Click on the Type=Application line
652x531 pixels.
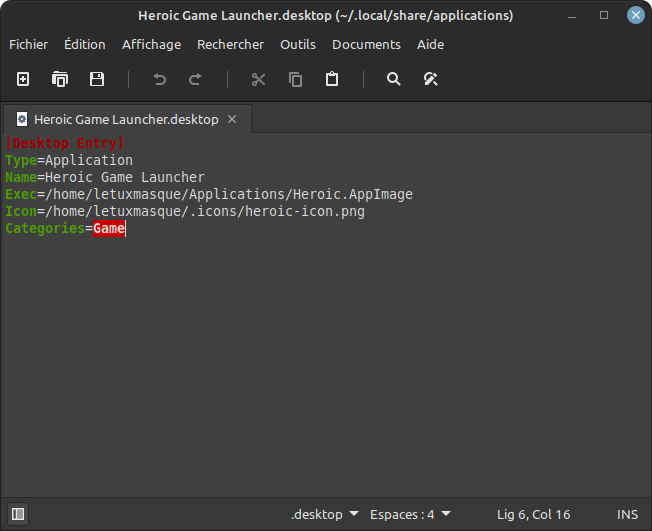69,160
